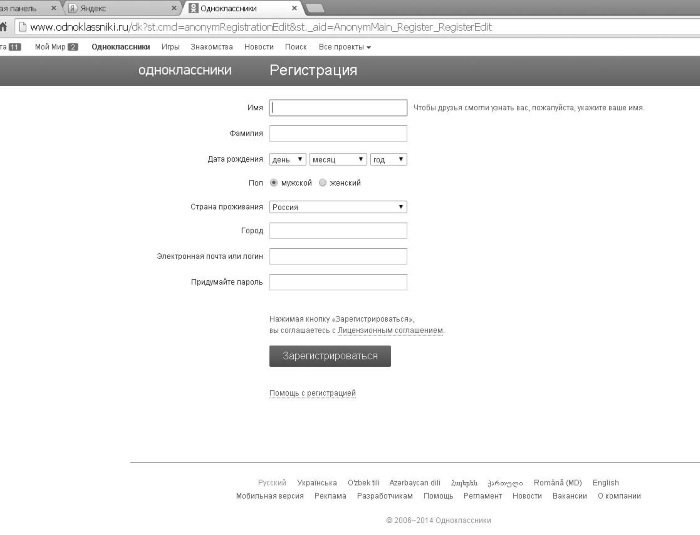Open the месяц birth month dropdown

click(338, 159)
